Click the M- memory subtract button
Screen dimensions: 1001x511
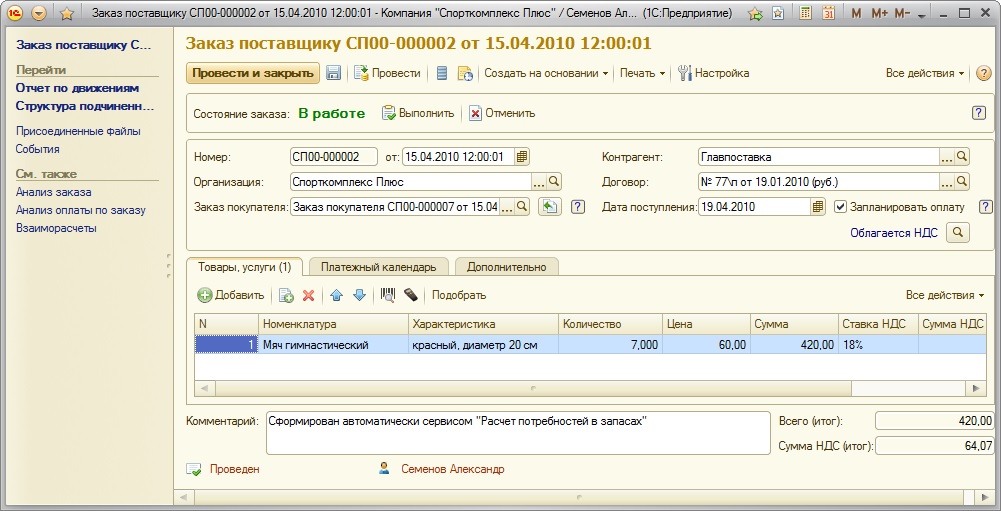click(902, 13)
